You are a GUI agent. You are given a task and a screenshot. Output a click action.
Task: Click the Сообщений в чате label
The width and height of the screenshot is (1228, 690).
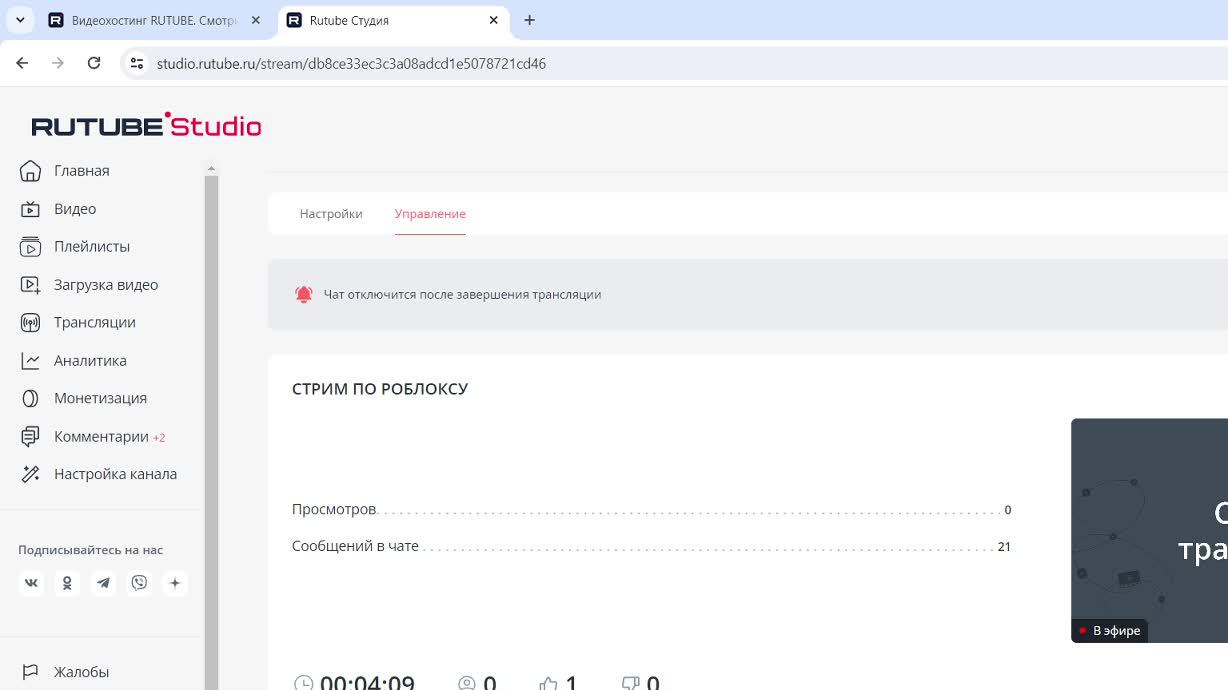tap(355, 547)
